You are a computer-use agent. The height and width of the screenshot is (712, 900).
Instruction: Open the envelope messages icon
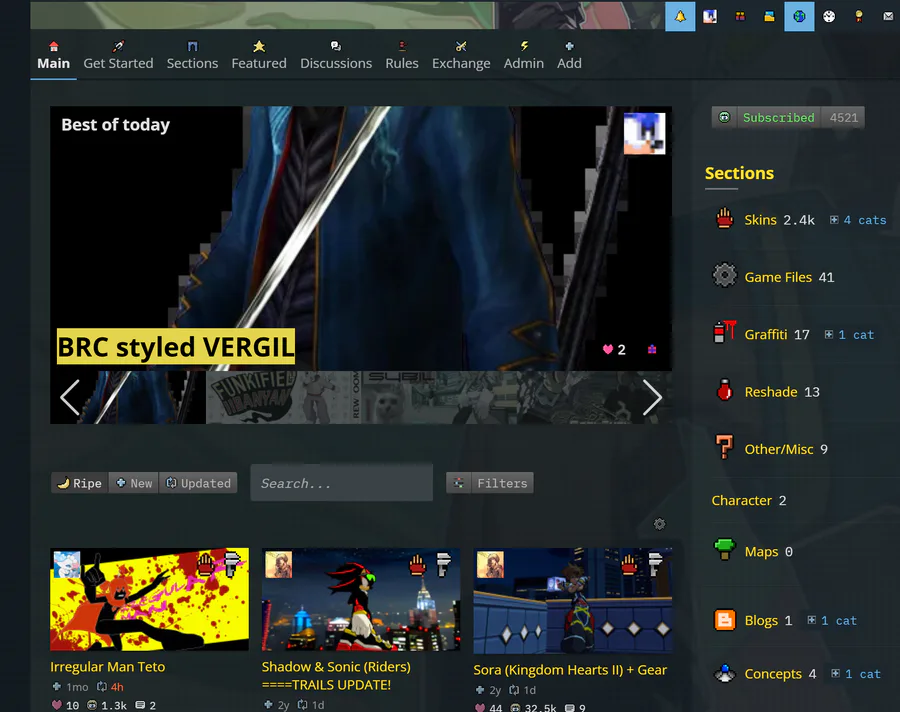click(x=888, y=16)
